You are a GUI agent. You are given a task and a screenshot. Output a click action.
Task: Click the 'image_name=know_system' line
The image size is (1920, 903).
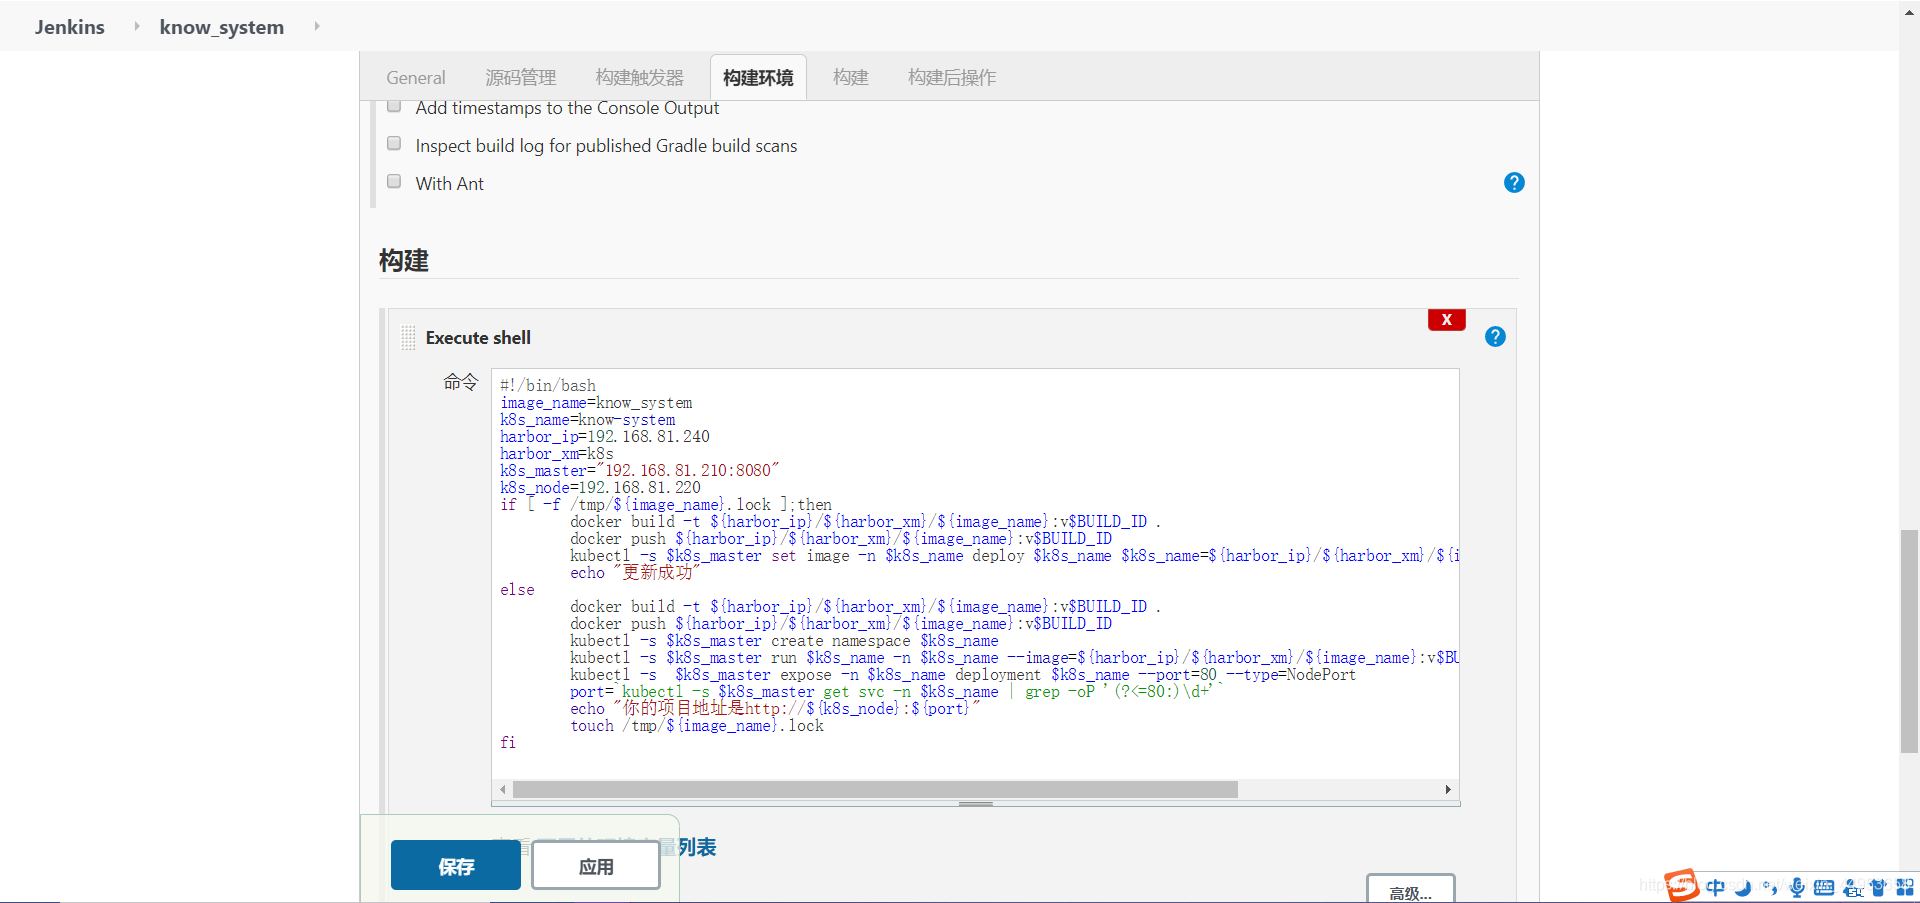coord(596,403)
